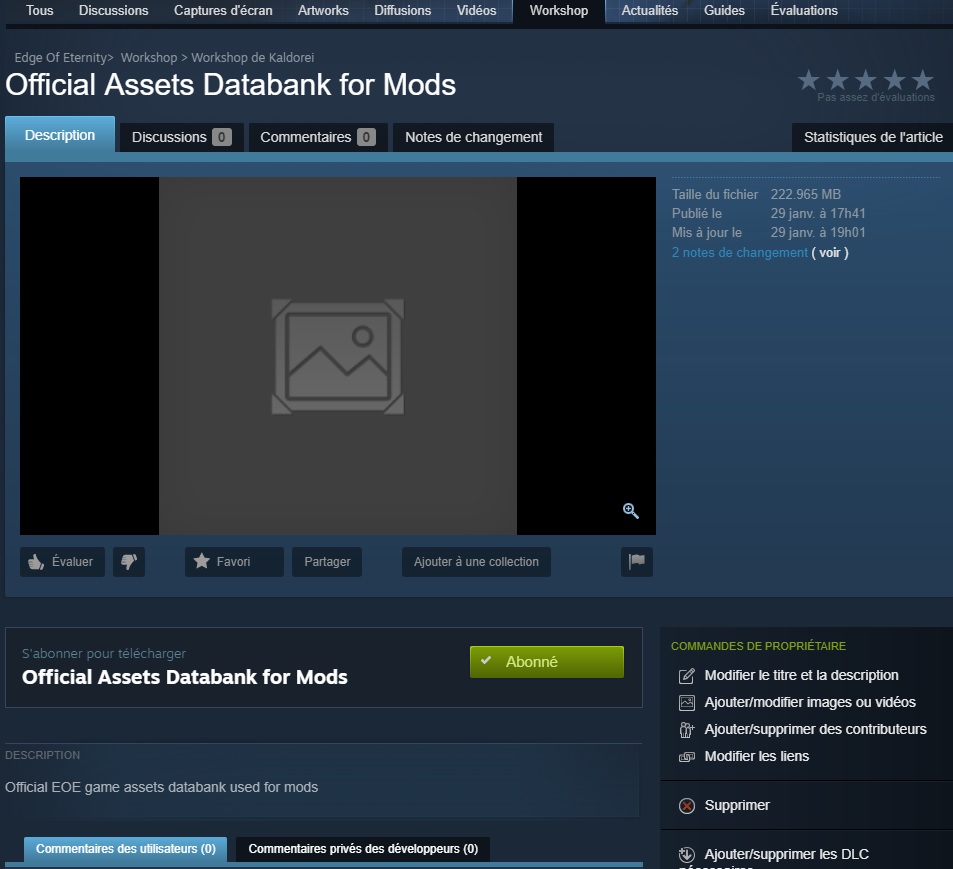Click the voir link for change notes
Viewport: 953px width, 869px height.
(830, 253)
